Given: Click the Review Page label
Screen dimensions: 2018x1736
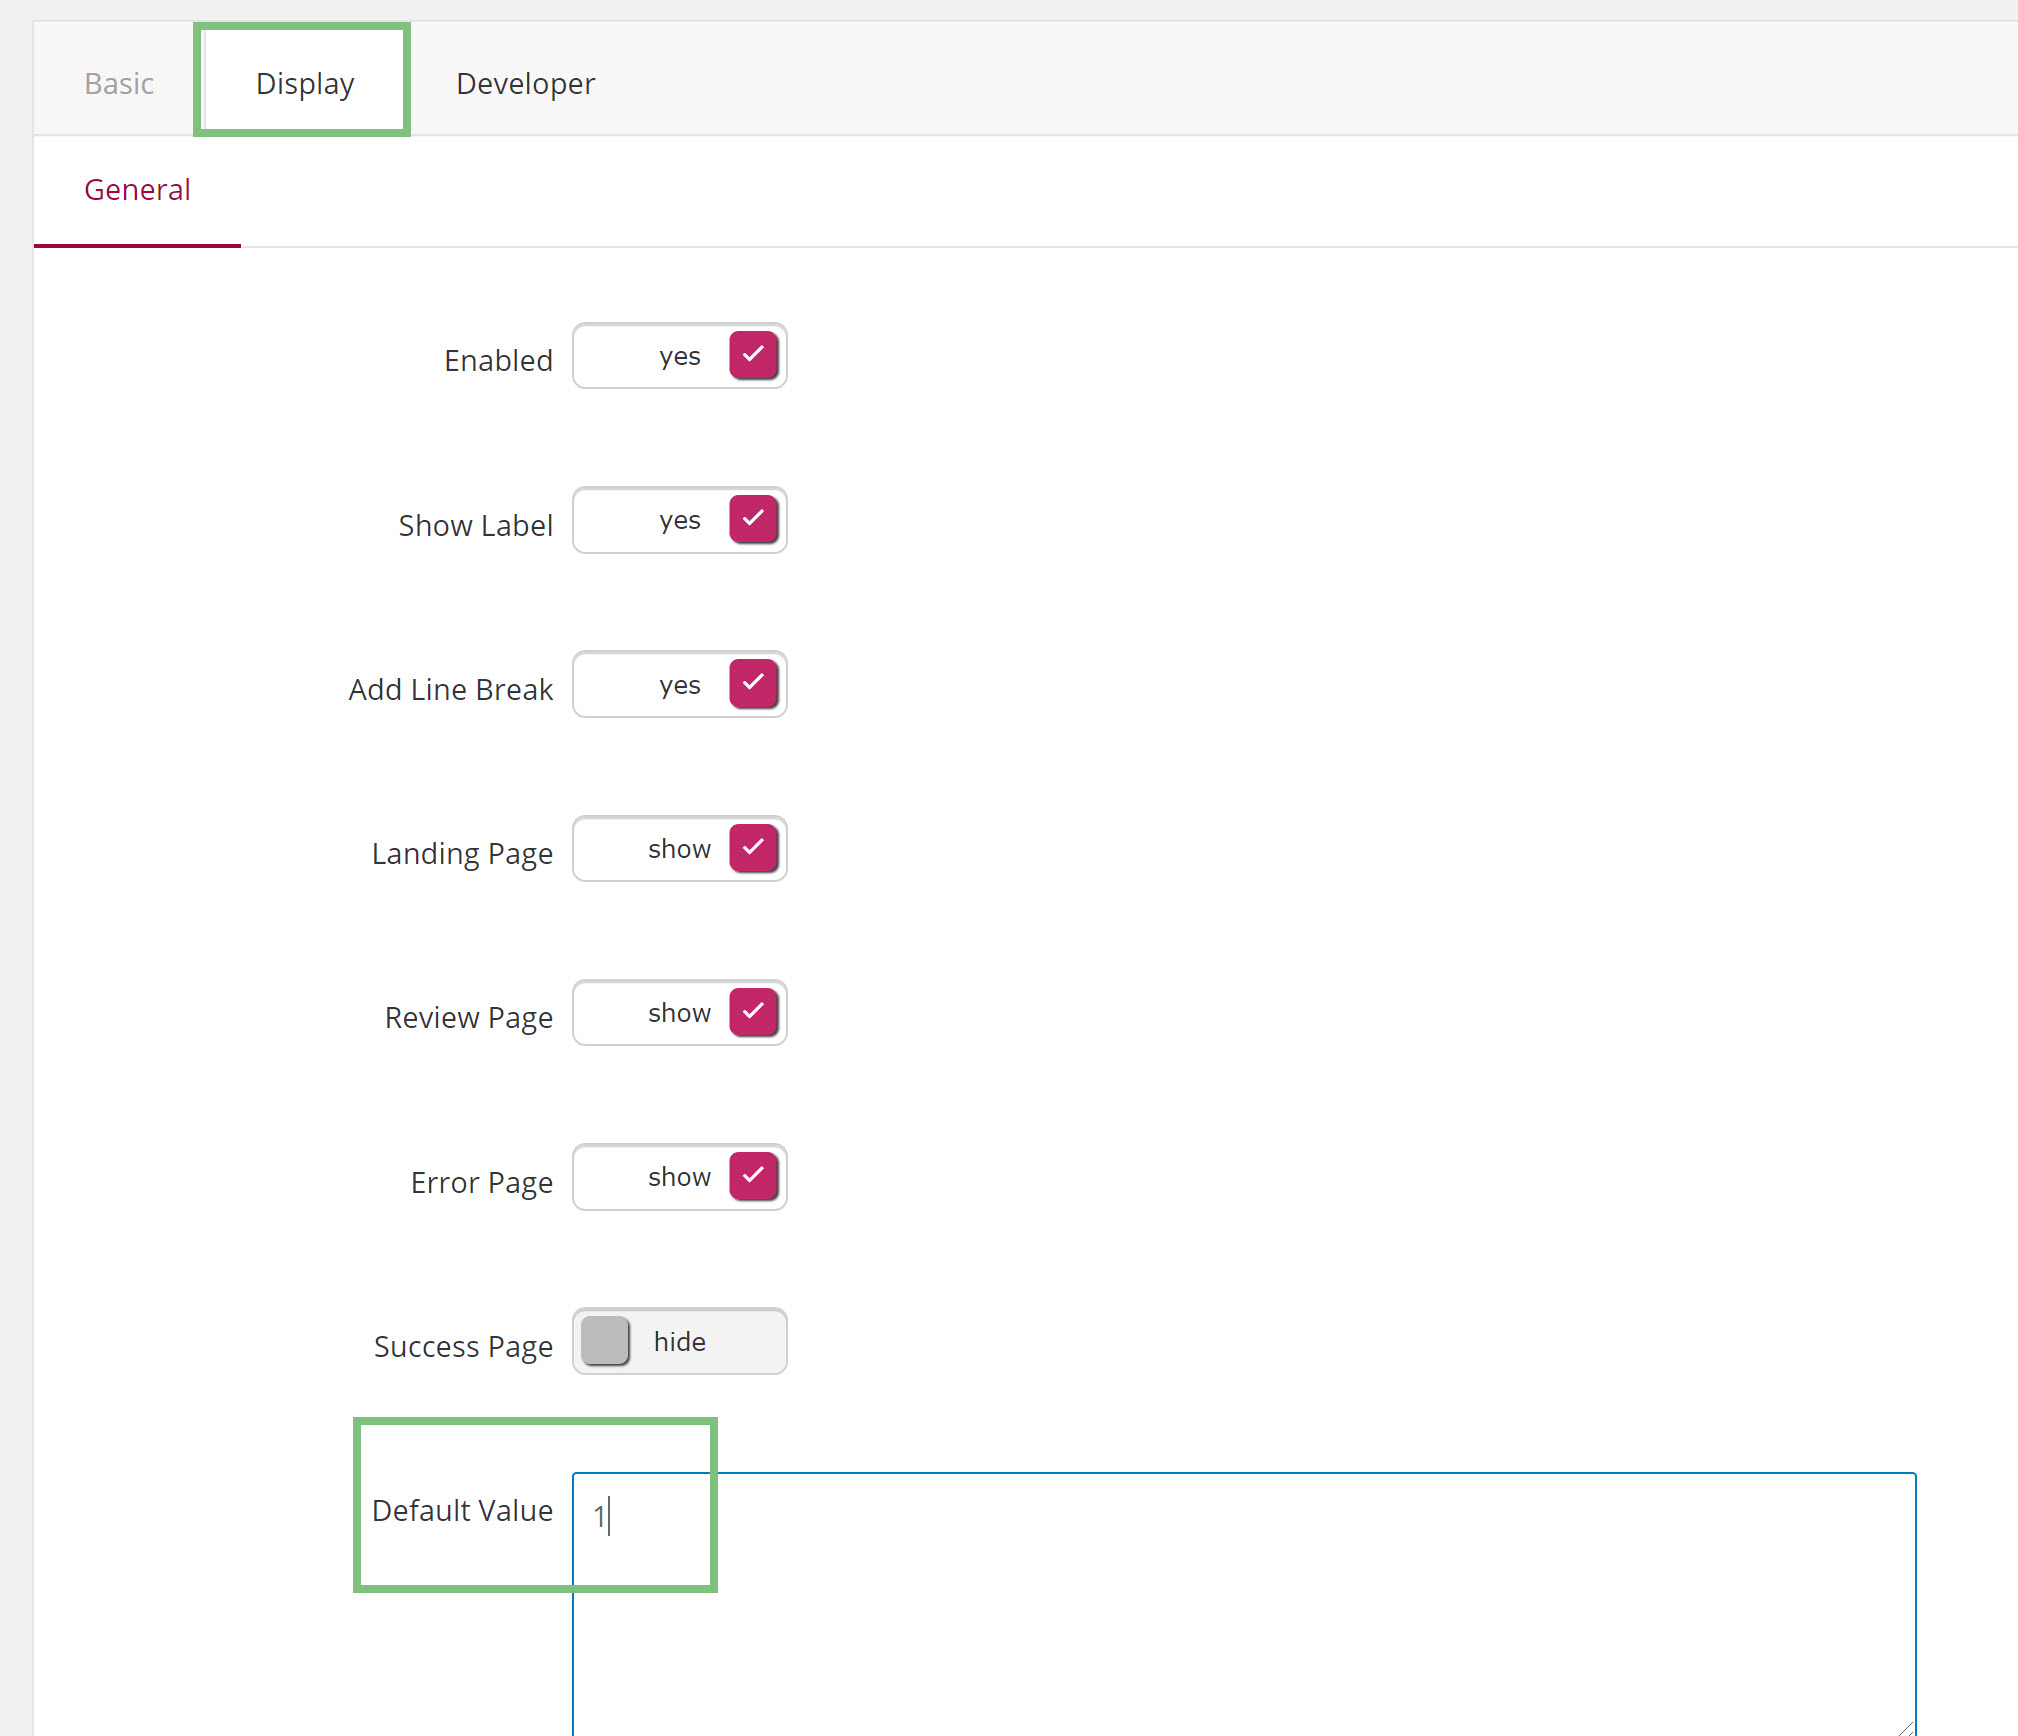Looking at the screenshot, I should click(x=468, y=1018).
